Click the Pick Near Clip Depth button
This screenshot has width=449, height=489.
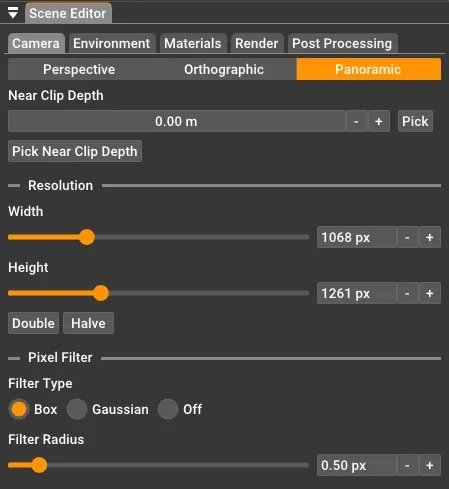[75, 151]
